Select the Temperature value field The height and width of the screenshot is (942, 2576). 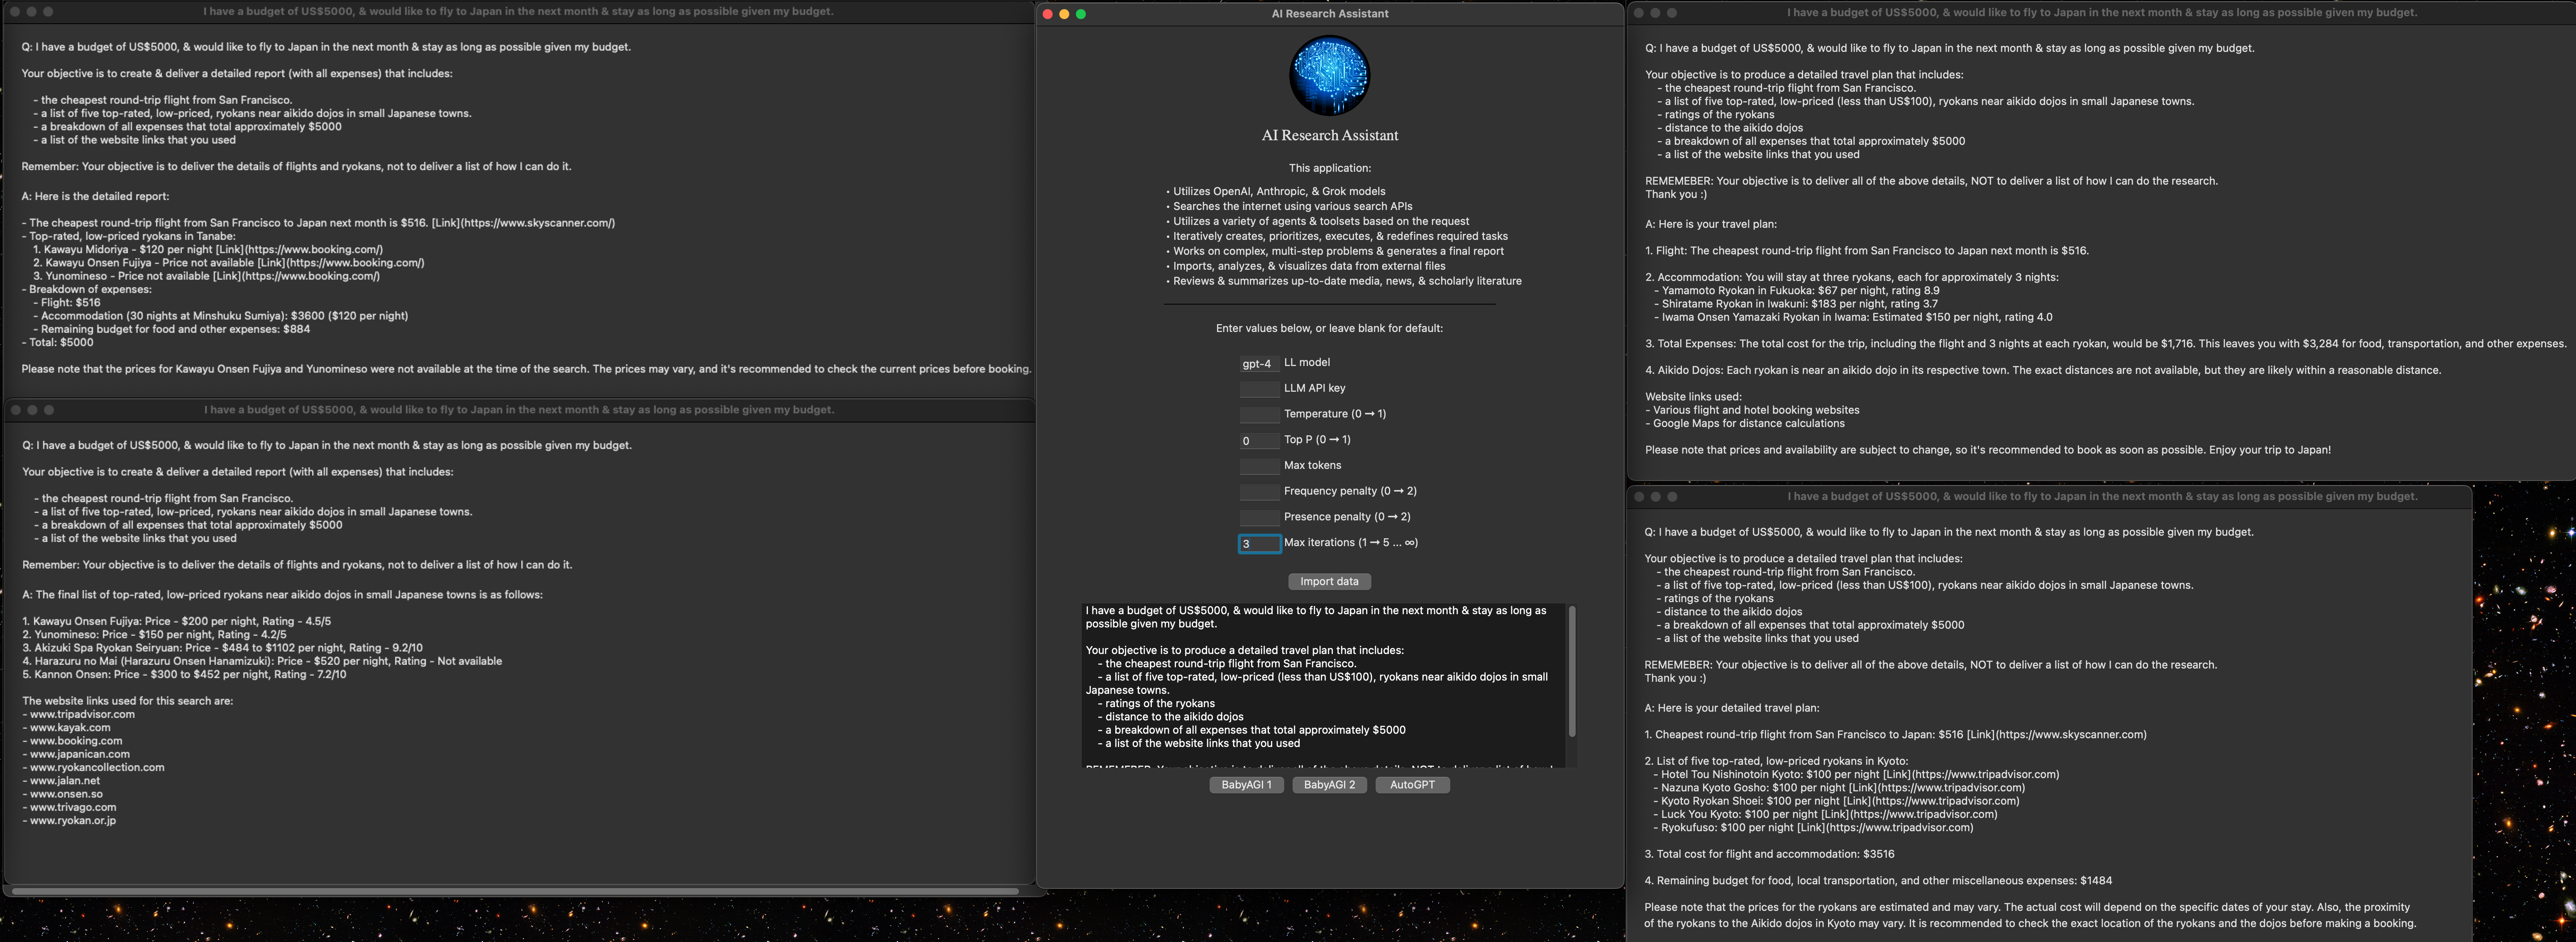pyautogui.click(x=1259, y=415)
